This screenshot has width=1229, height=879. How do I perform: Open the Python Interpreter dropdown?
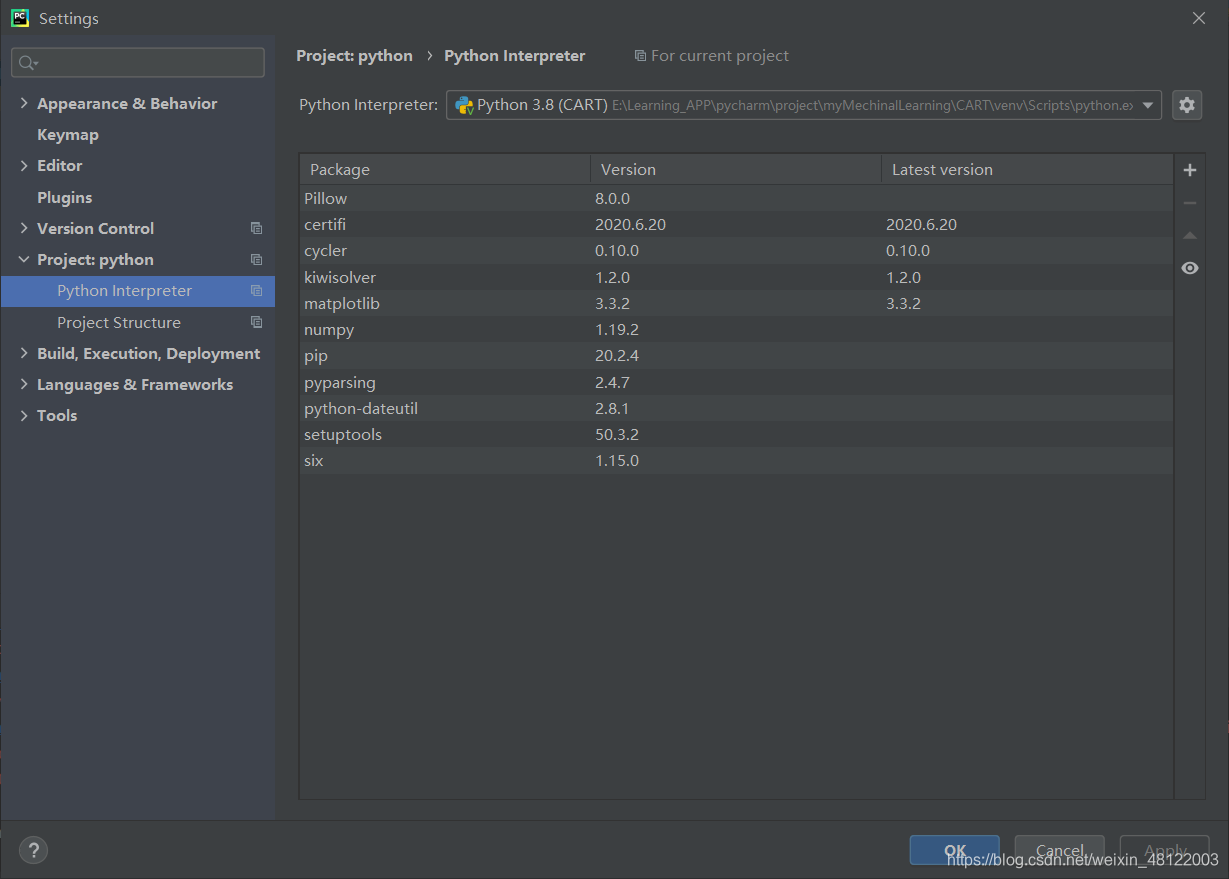[x=1149, y=105]
